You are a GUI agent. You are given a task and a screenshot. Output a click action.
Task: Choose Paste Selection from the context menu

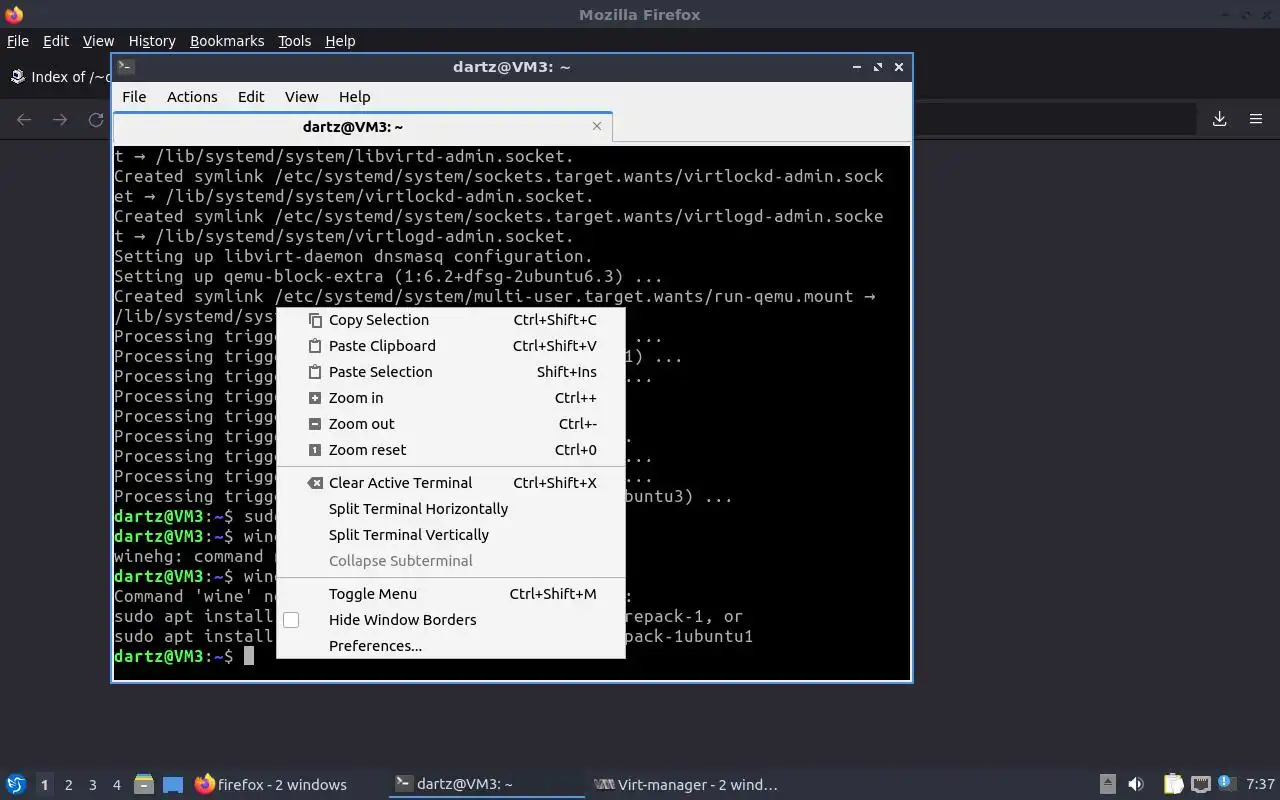pos(450,372)
